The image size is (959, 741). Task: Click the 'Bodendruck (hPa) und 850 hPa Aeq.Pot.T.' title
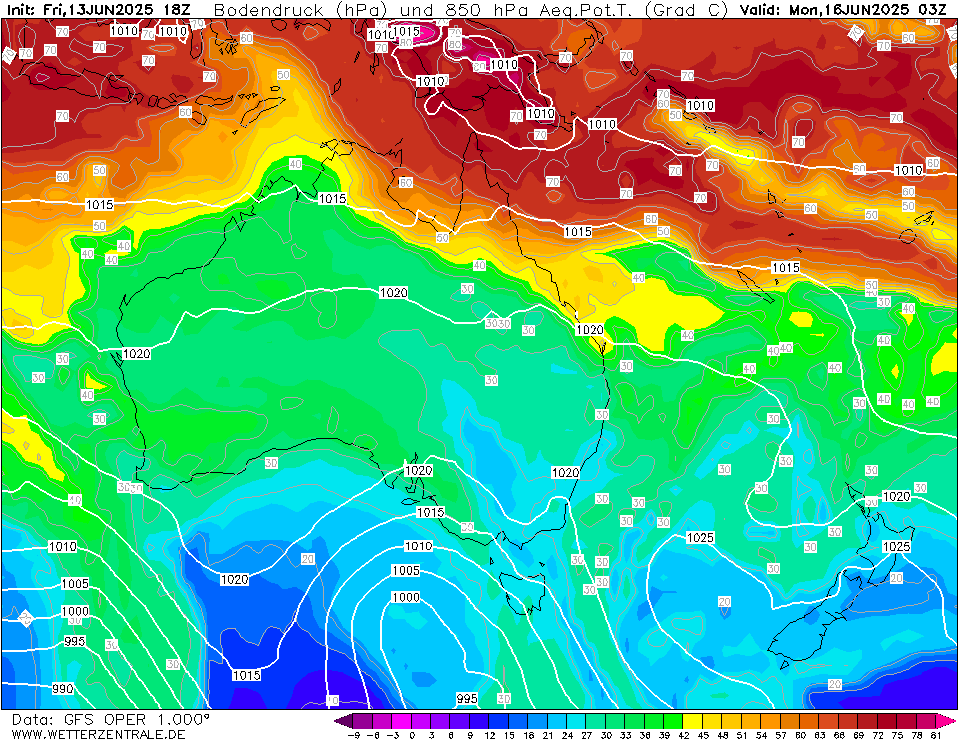(423, 10)
